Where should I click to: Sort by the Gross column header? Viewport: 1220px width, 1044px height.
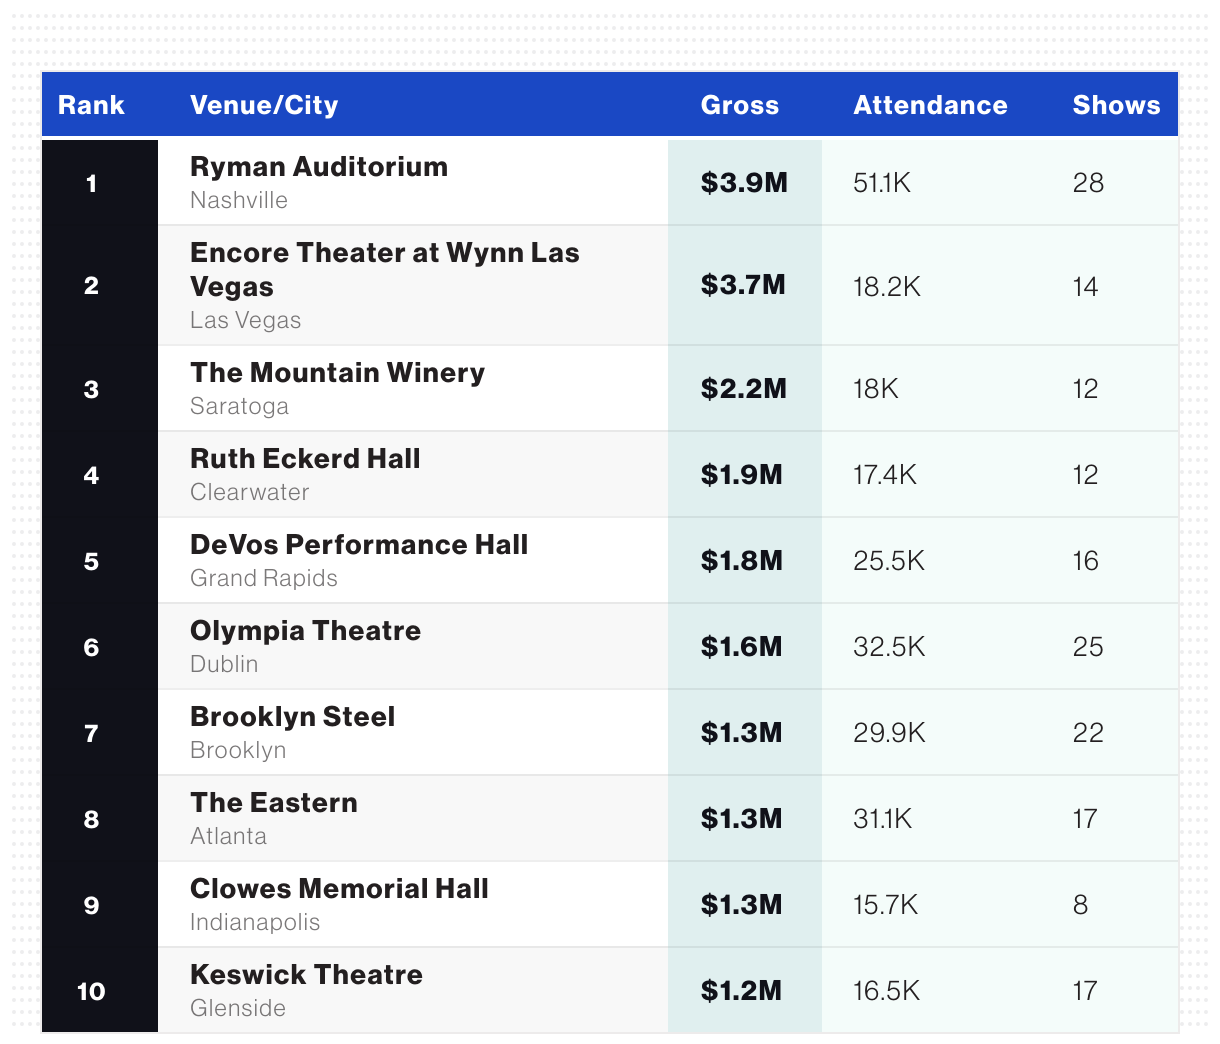tap(739, 105)
